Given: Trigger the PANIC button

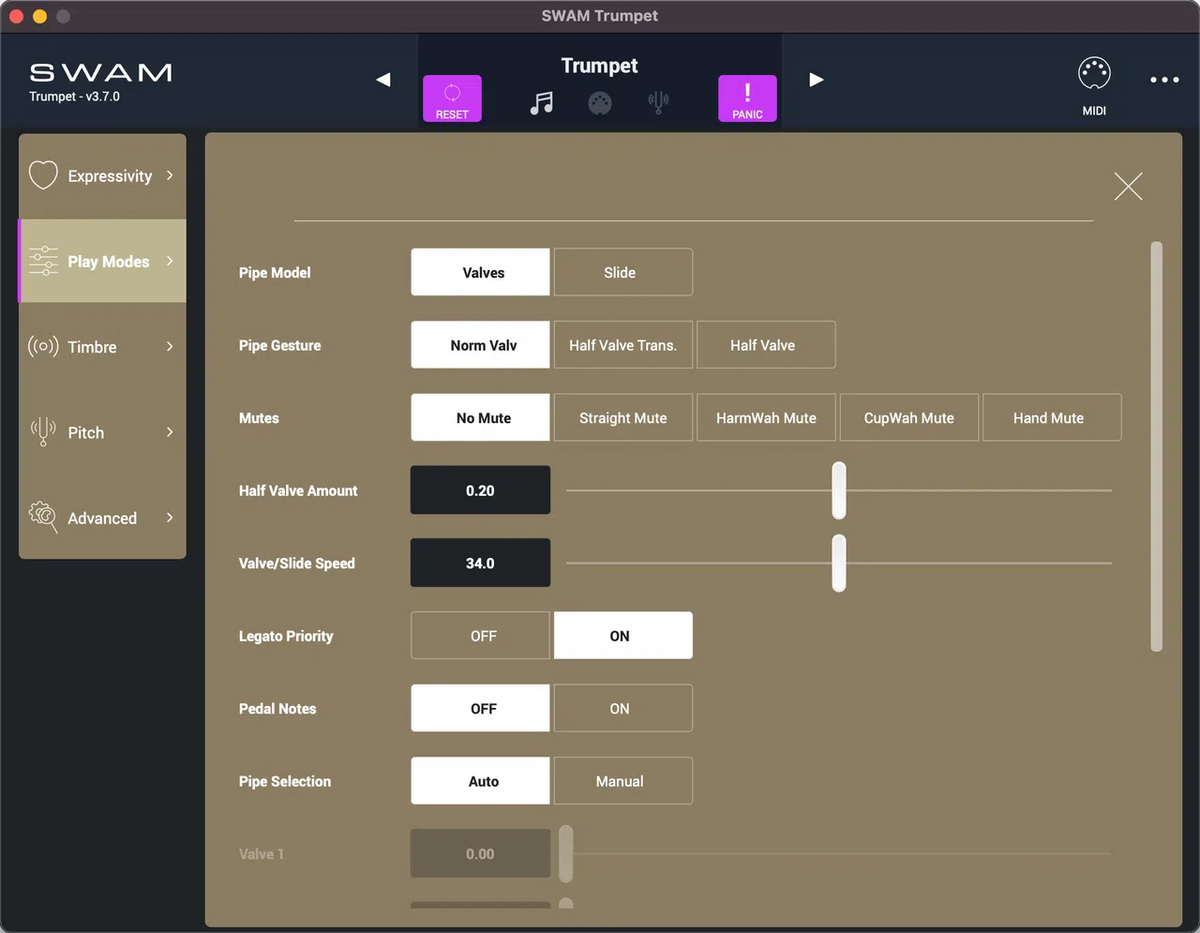Looking at the screenshot, I should 747,98.
